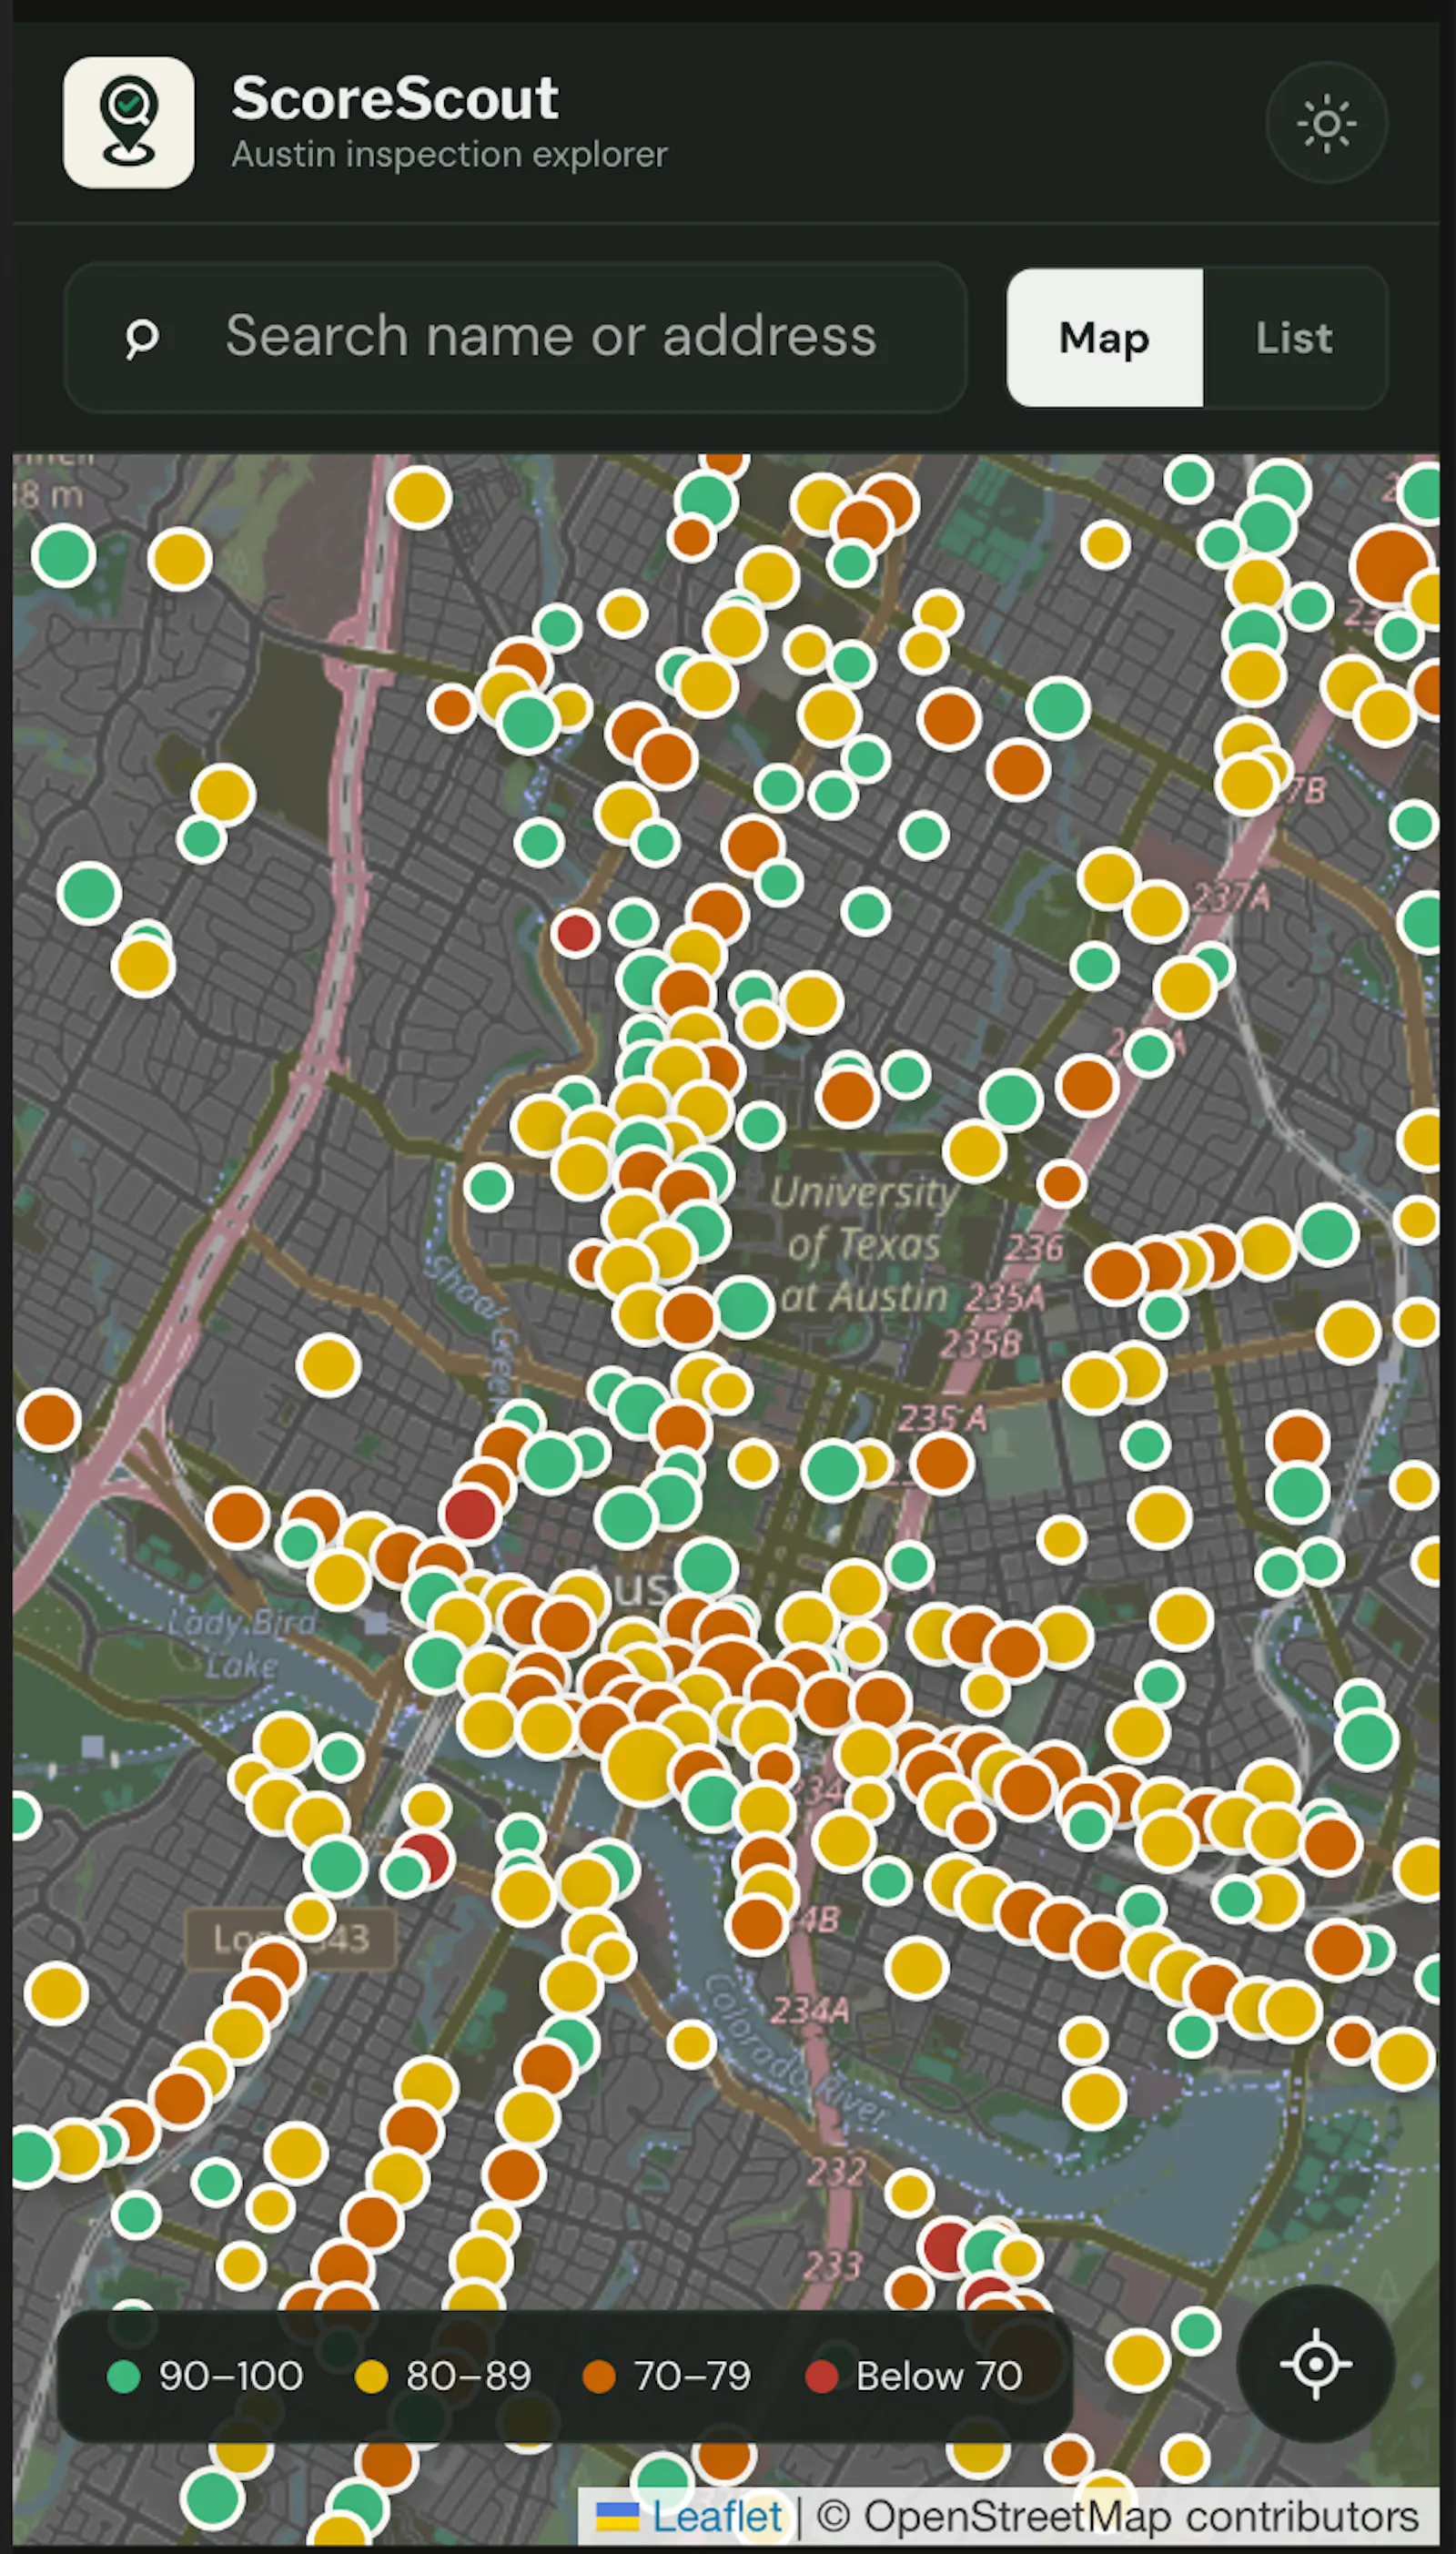The image size is (1456, 2554).
Task: Focus the Search name or address field
Action: click(515, 338)
